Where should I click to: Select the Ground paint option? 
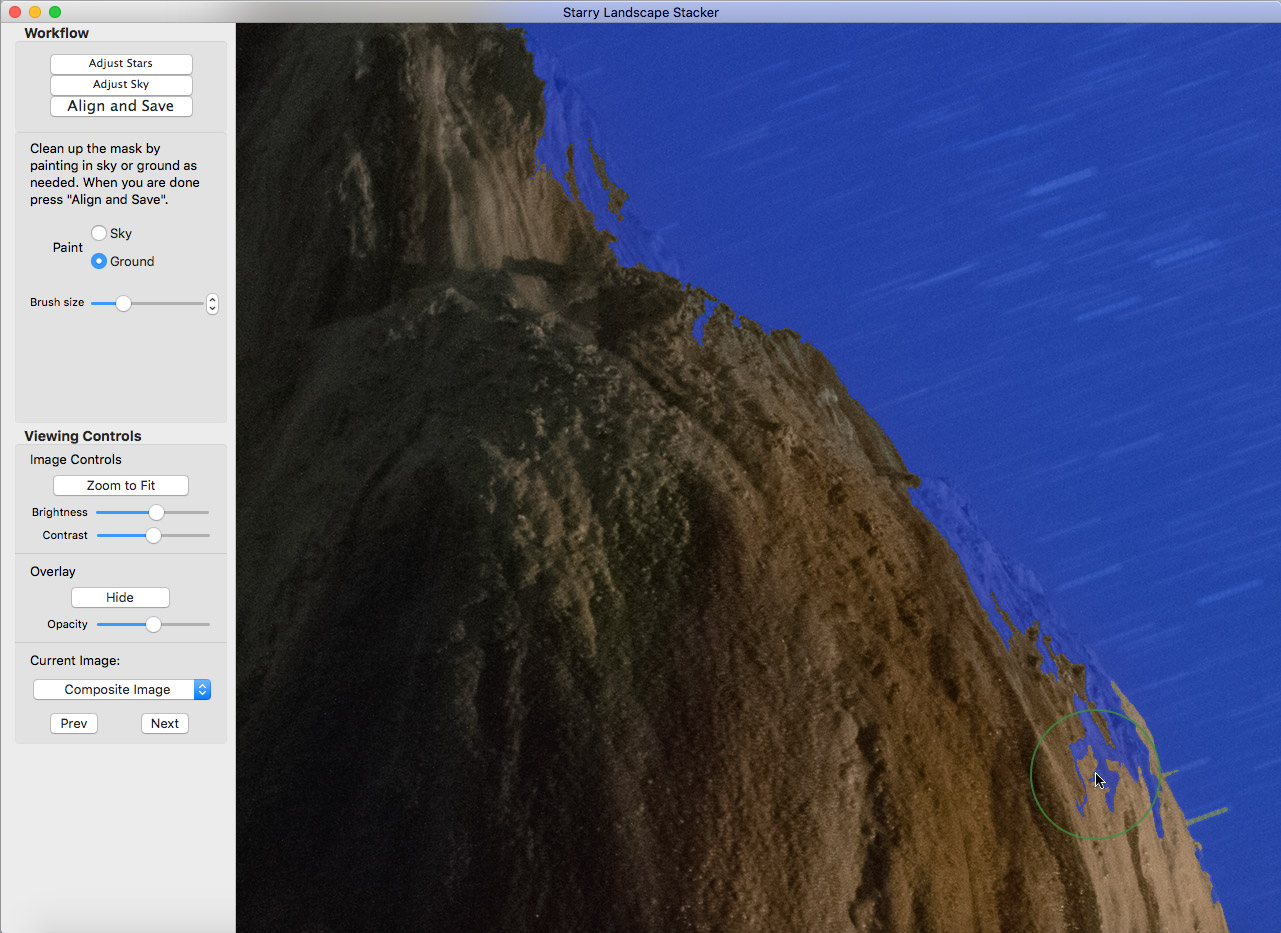[99, 261]
